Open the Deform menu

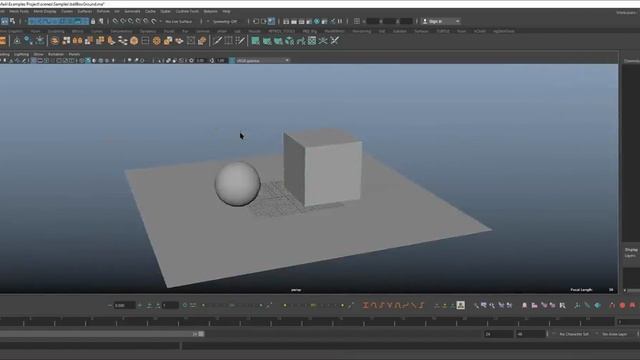click(103, 11)
